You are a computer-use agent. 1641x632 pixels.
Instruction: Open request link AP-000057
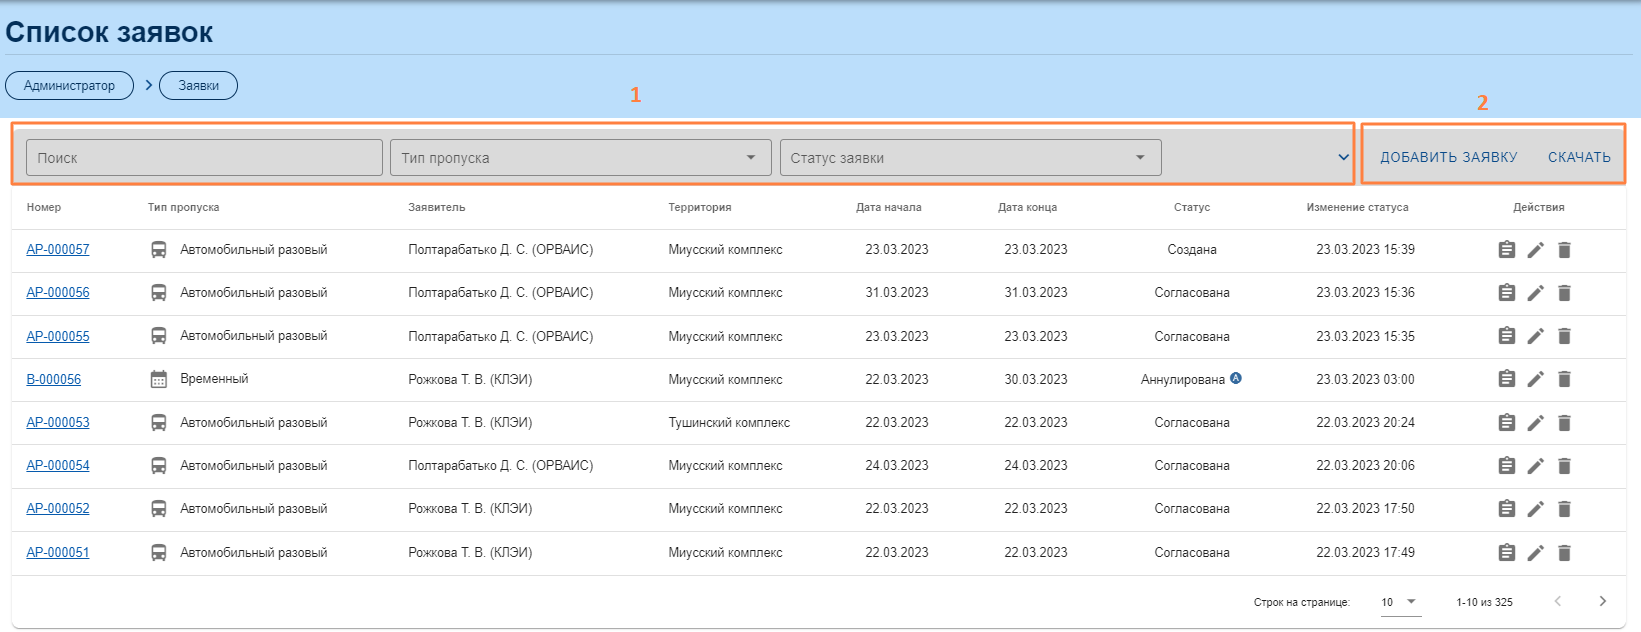point(58,250)
